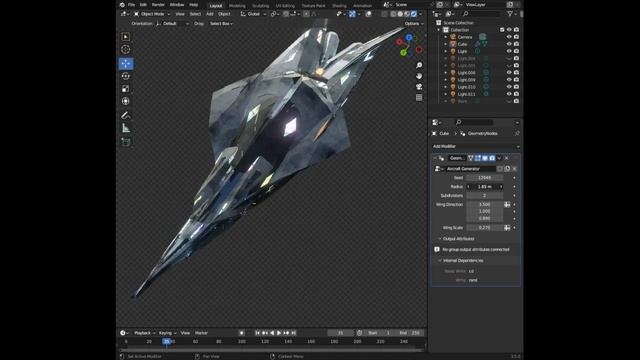Image resolution: width=640 pixels, height=360 pixels.
Task: Activate the Scale tool
Action: 126,89
